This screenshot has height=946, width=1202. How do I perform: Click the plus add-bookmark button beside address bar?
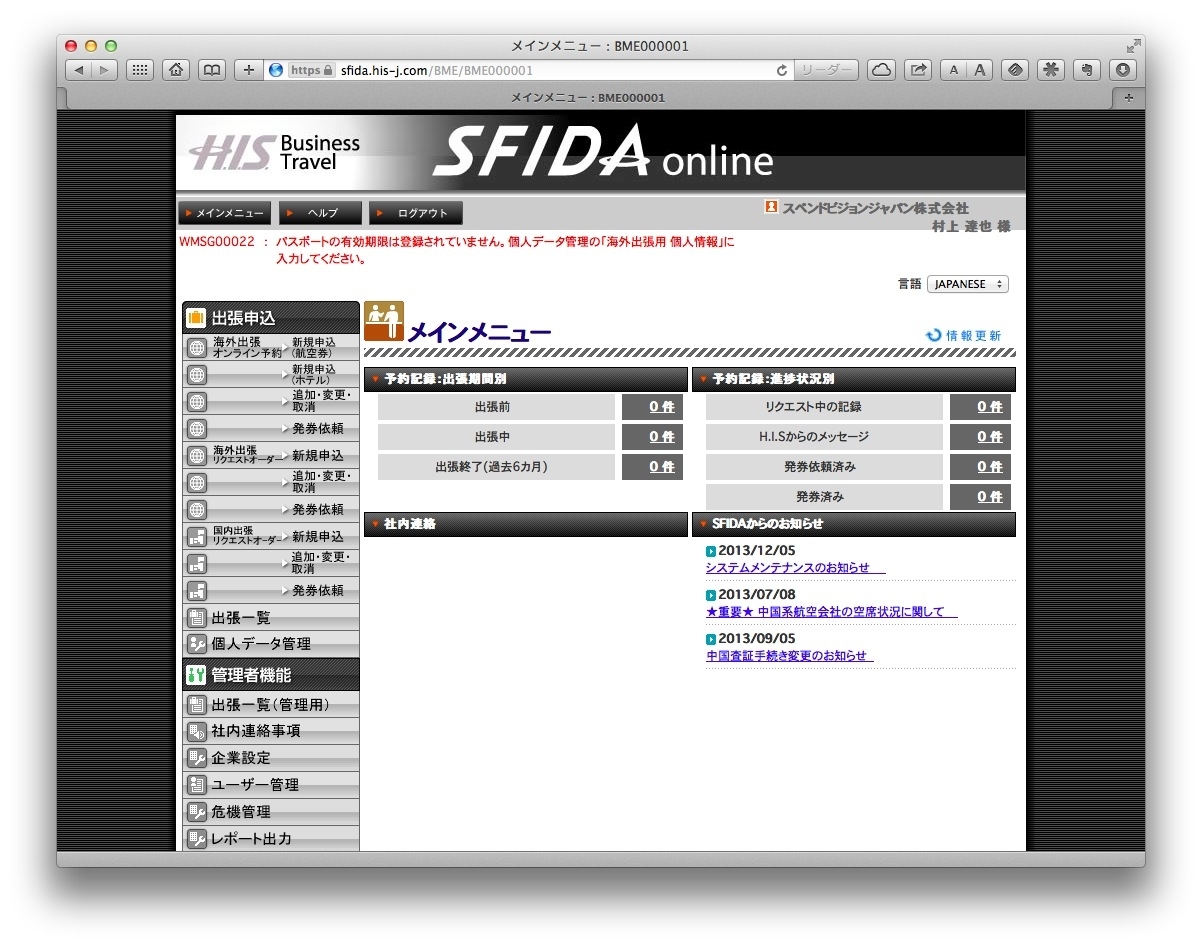click(249, 70)
